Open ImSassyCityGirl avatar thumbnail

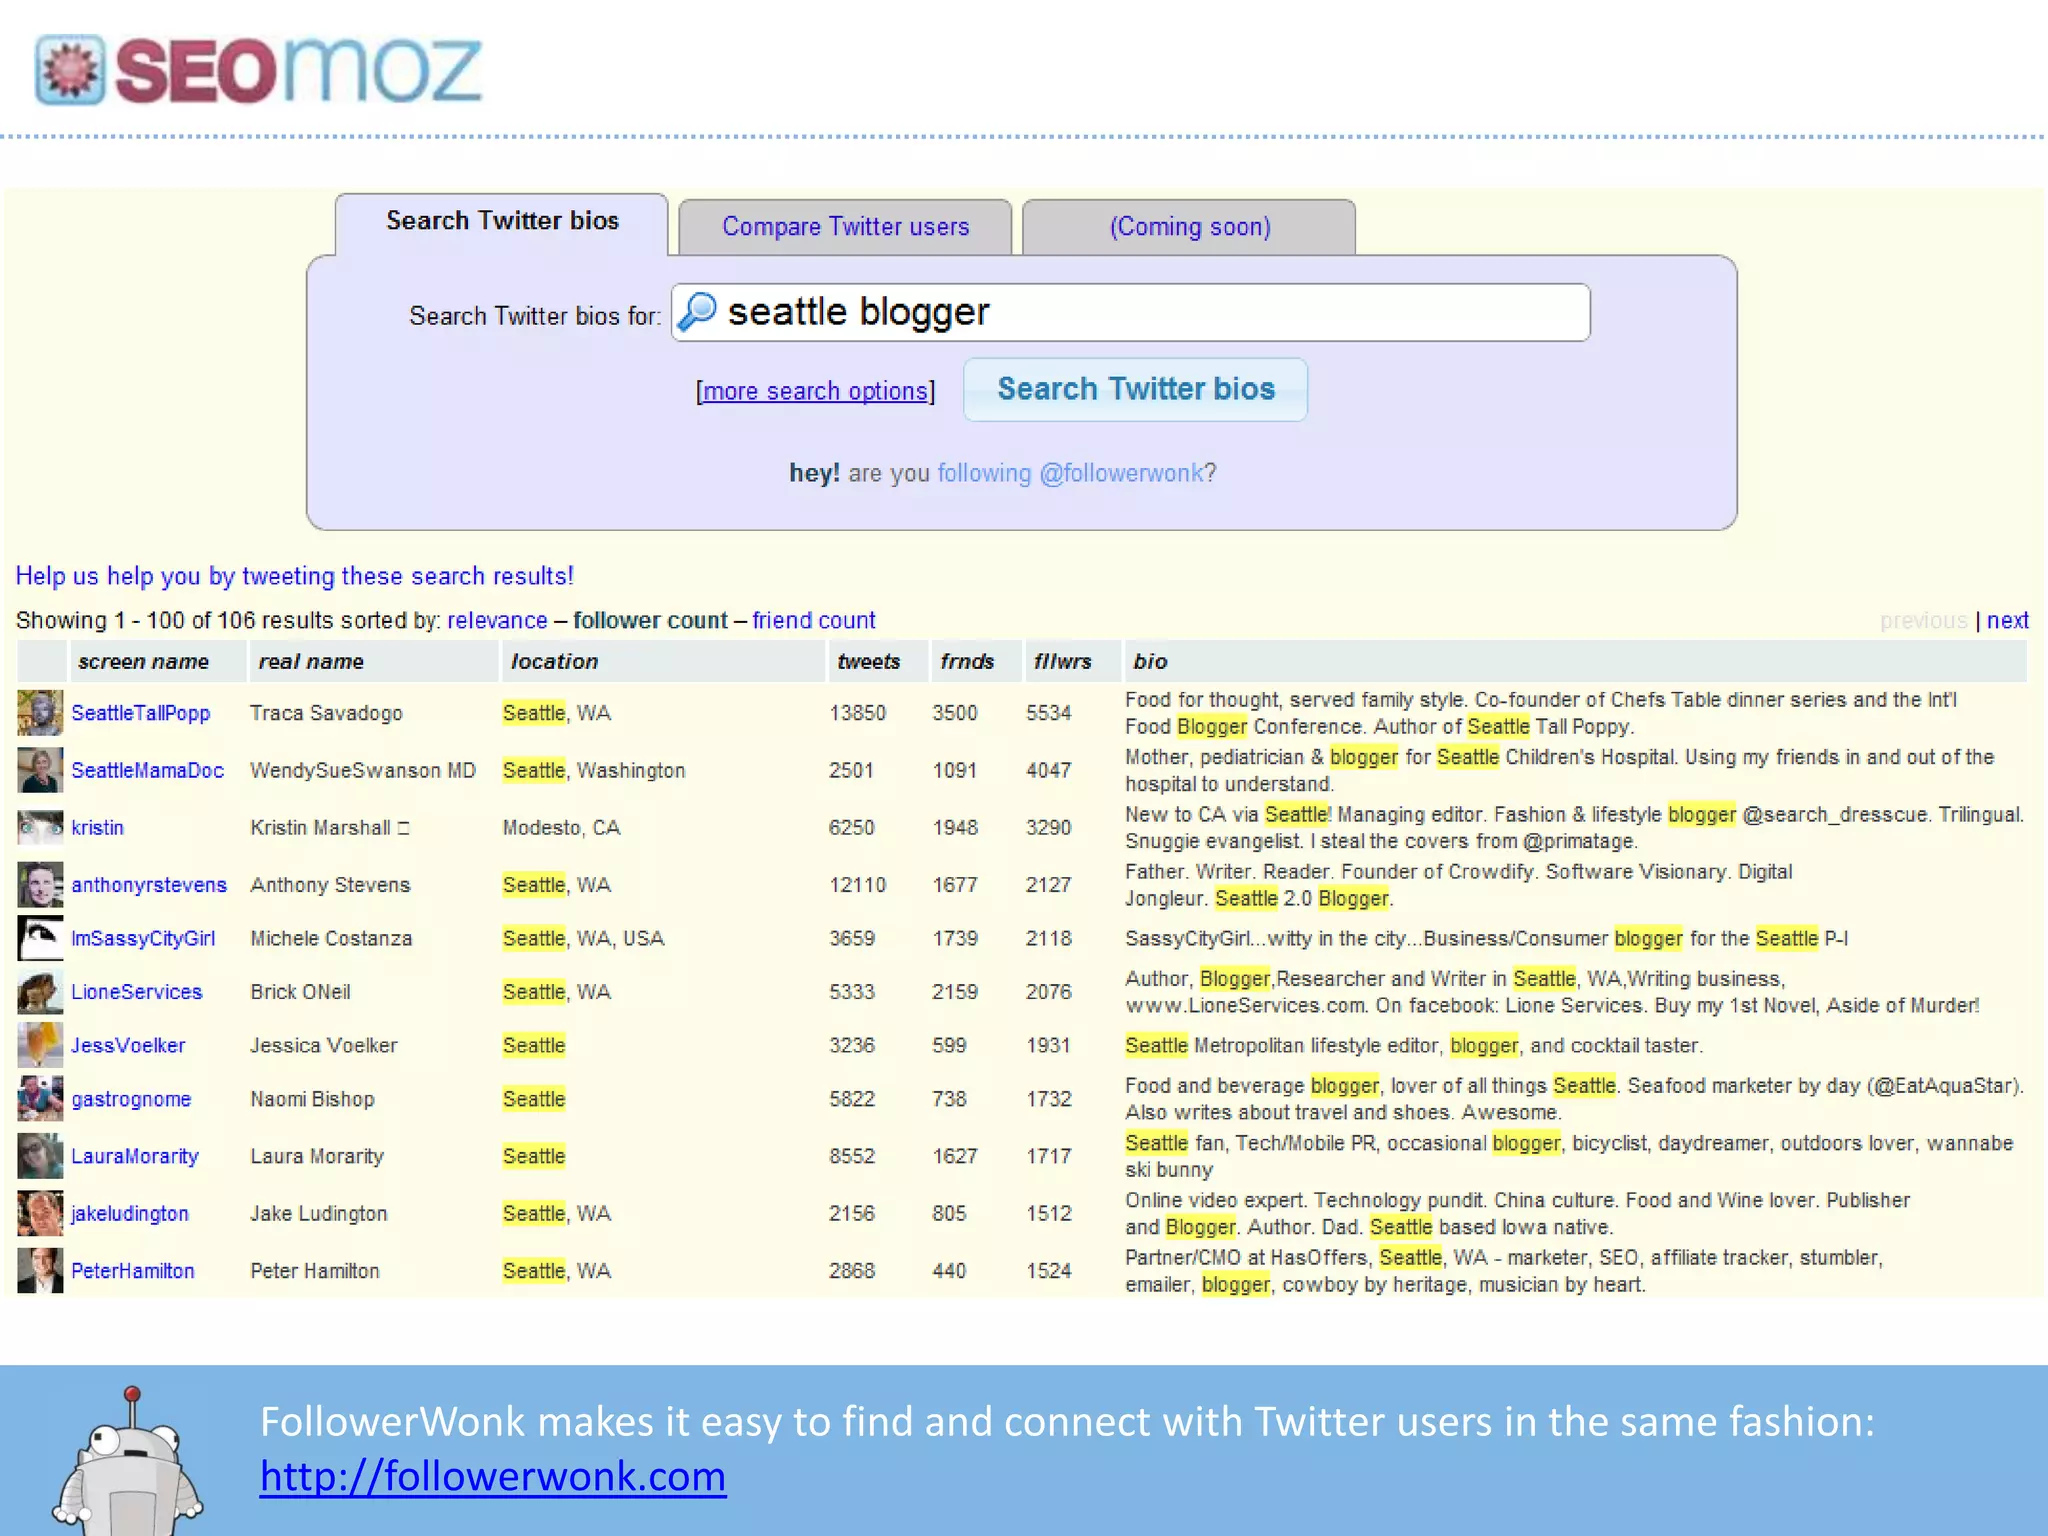coord(40,938)
